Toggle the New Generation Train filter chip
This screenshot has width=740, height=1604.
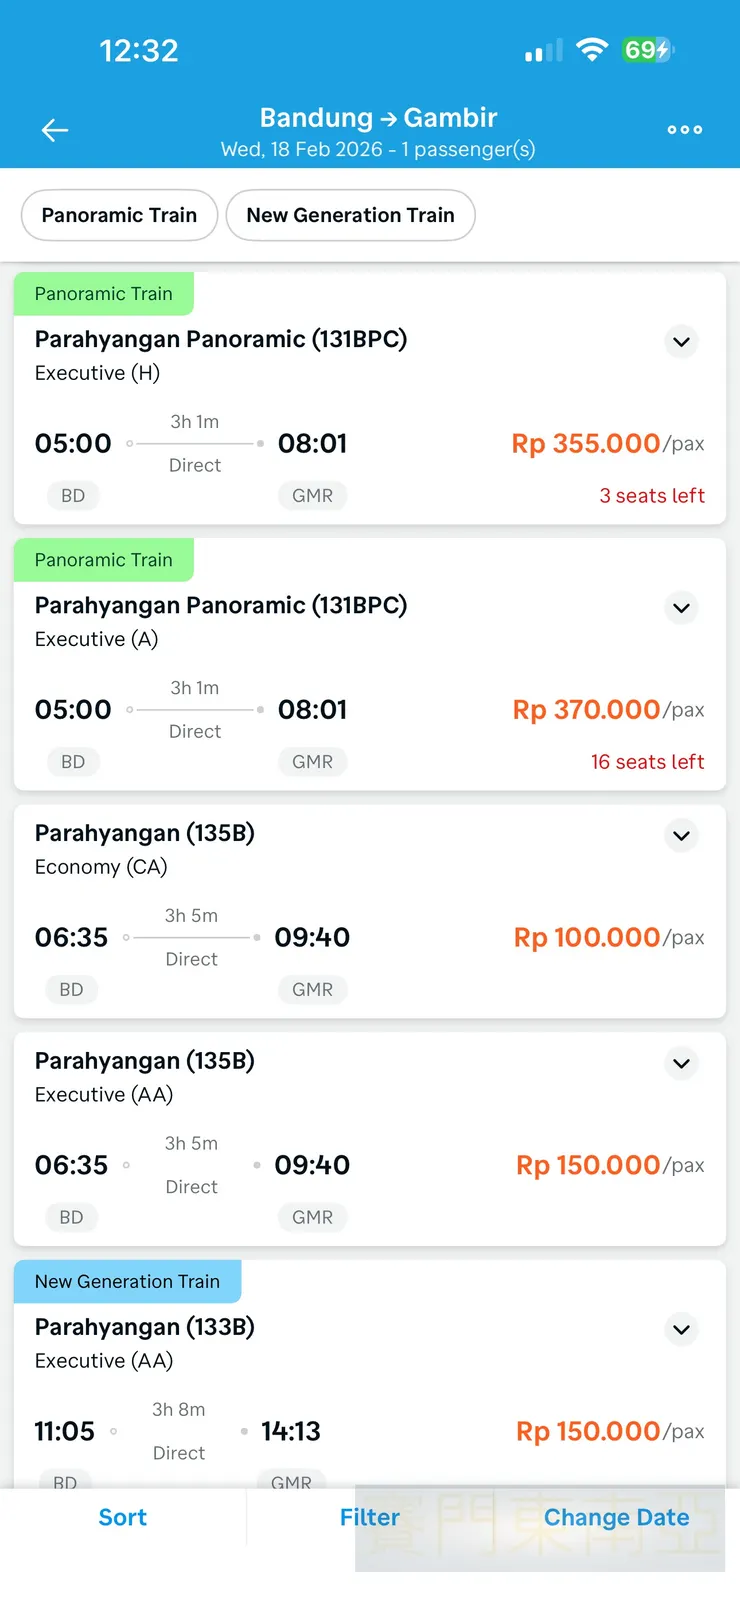350,215
